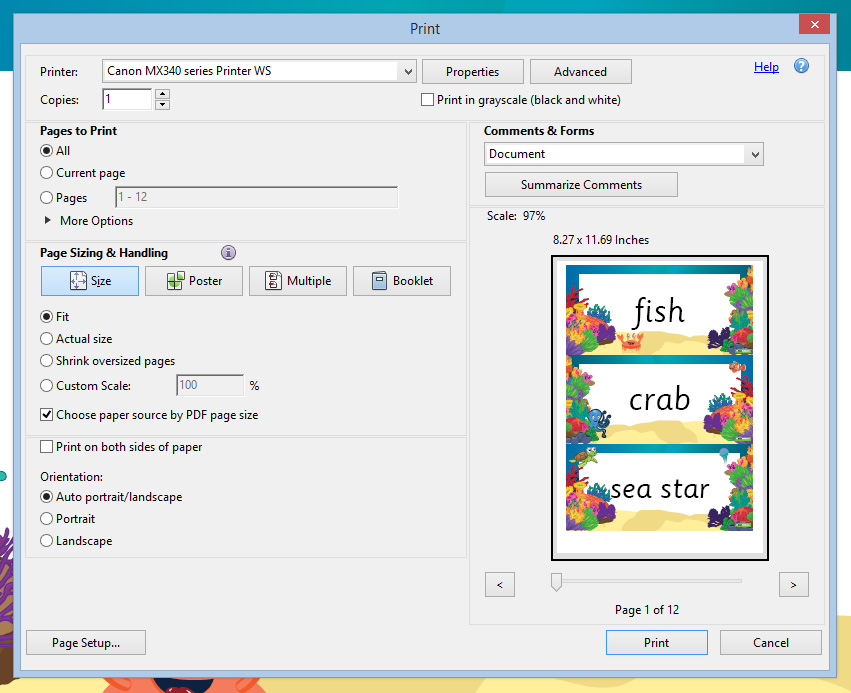Select the Pages range radio button
Screen dimensions: 851x693
point(47,198)
